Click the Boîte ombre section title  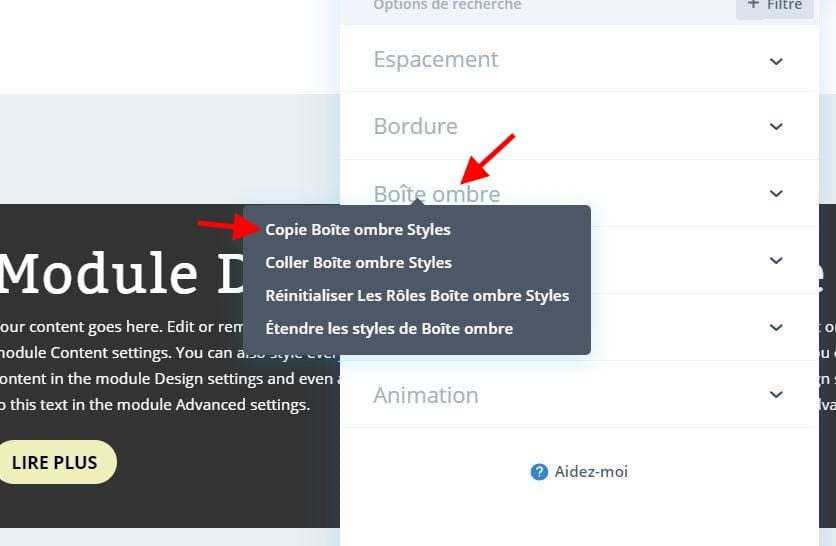437,194
